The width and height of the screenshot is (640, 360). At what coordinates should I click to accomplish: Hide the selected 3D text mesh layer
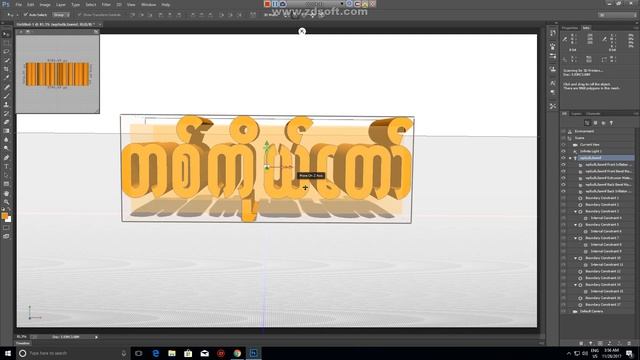[563, 158]
